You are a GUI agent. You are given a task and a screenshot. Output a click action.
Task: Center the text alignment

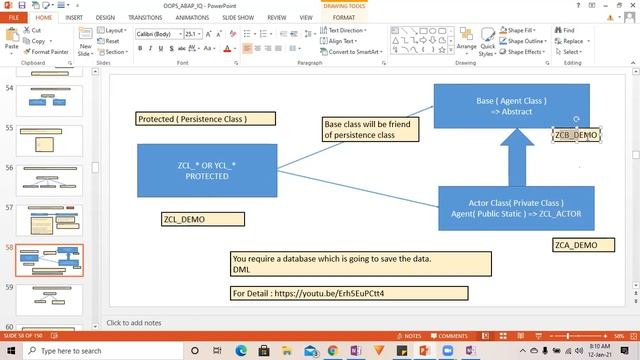(258, 48)
